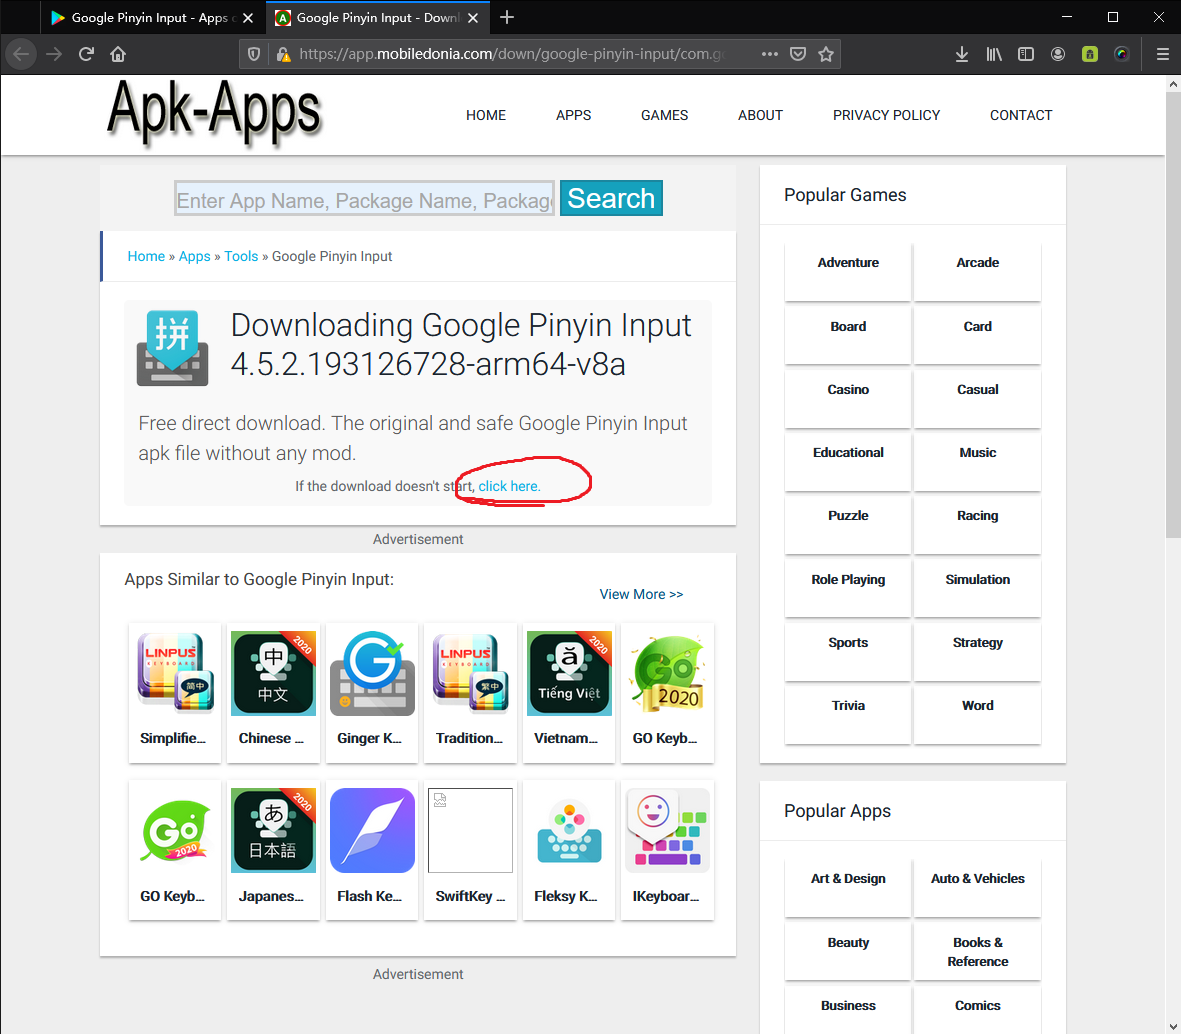Image resolution: width=1181 pixels, height=1034 pixels.
Task: Open the Vietnamese keyboard app
Action: (569, 692)
